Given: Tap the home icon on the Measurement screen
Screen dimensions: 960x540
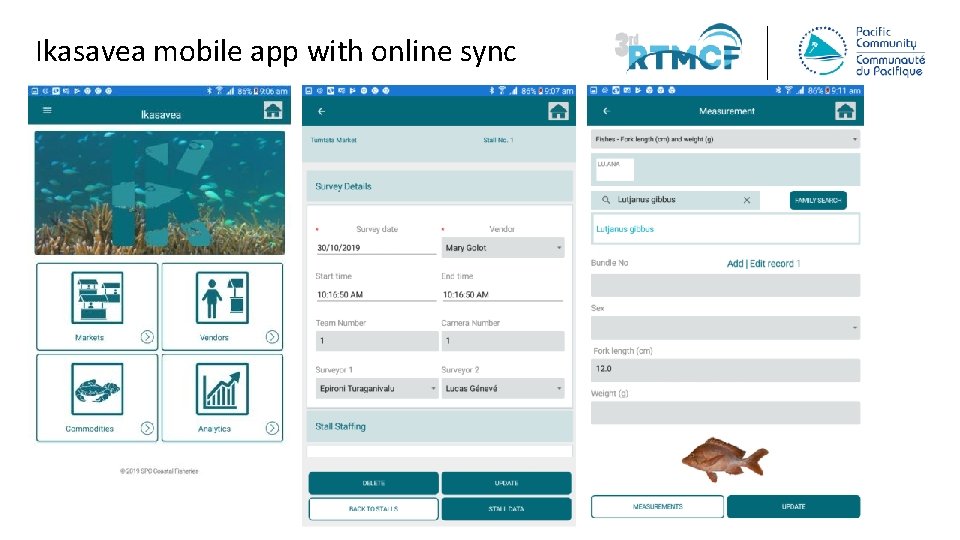Looking at the screenshot, I should pyautogui.click(x=845, y=111).
